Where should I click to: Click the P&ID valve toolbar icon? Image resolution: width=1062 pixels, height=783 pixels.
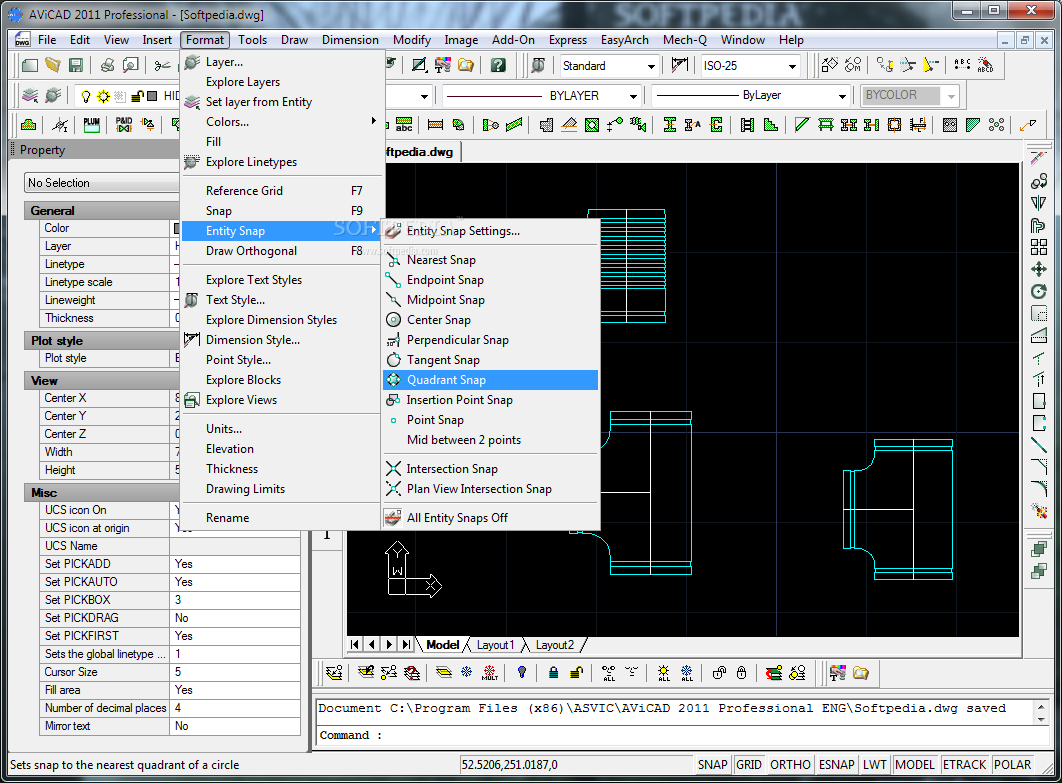pos(123,124)
